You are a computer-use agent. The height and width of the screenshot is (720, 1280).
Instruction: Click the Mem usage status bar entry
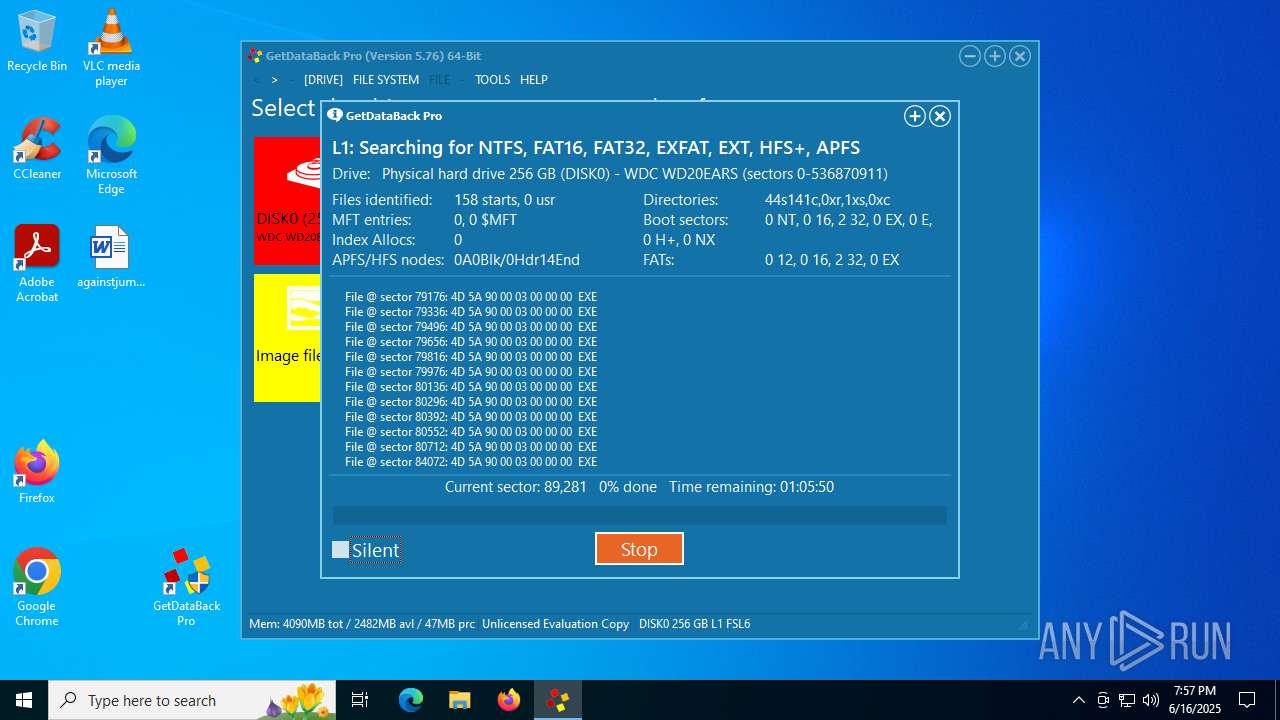click(x=362, y=624)
